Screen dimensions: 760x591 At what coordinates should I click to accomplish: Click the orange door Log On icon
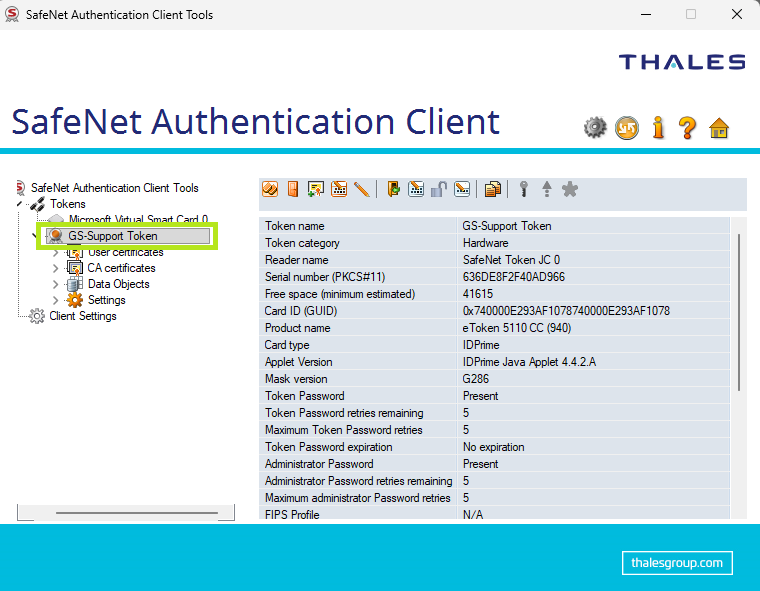[293, 189]
